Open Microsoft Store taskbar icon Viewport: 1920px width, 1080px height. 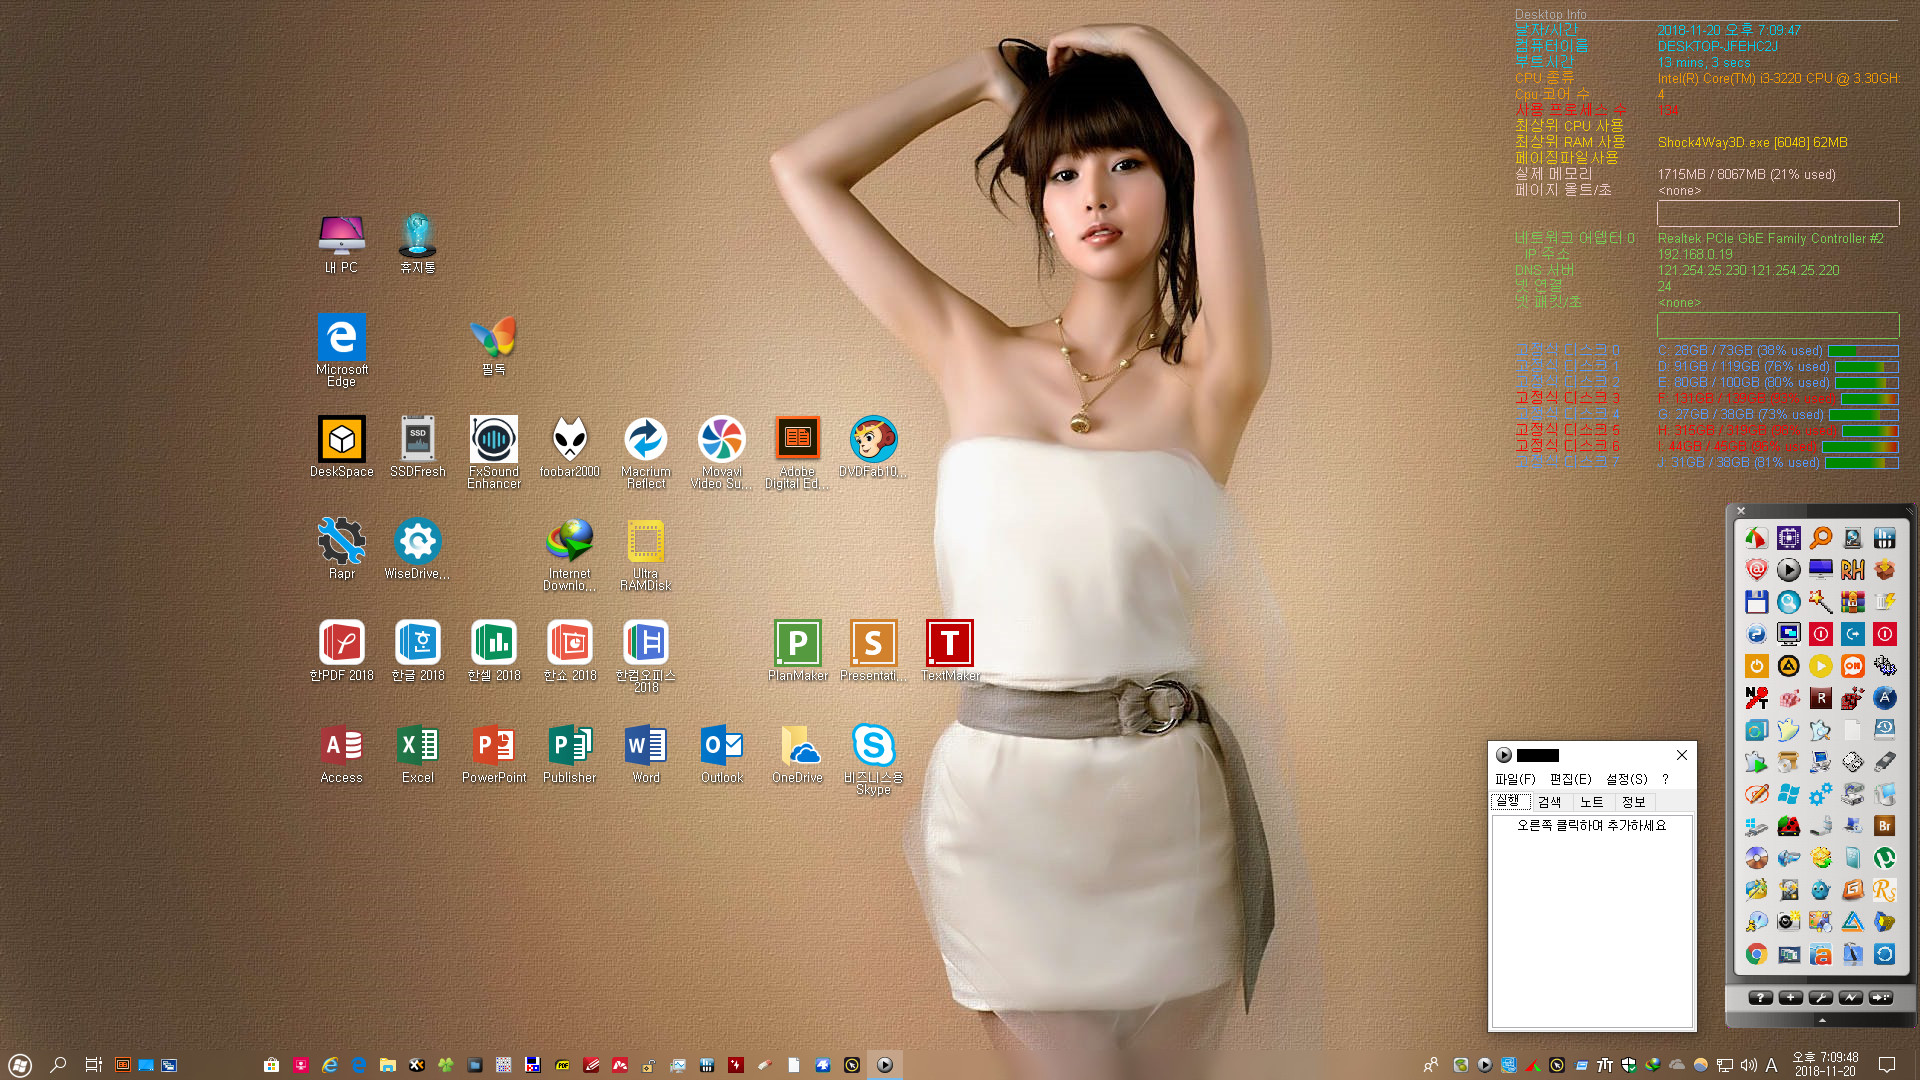tap(271, 1065)
